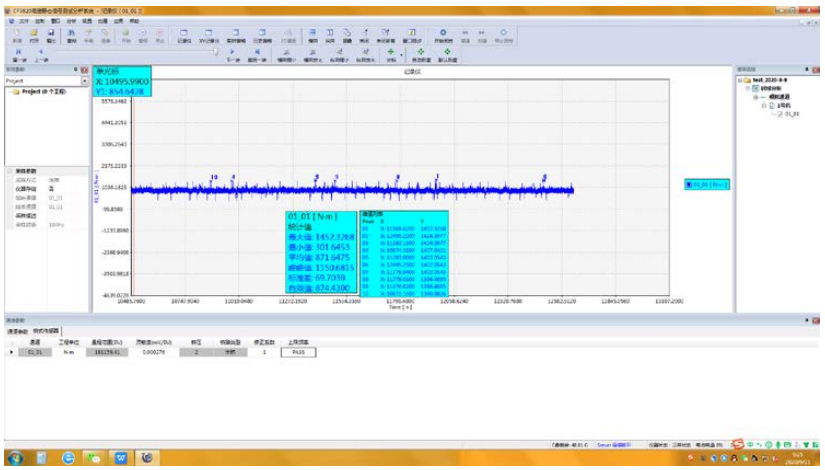
Task: Open the Project combo box dropdown
Action: click(85, 81)
